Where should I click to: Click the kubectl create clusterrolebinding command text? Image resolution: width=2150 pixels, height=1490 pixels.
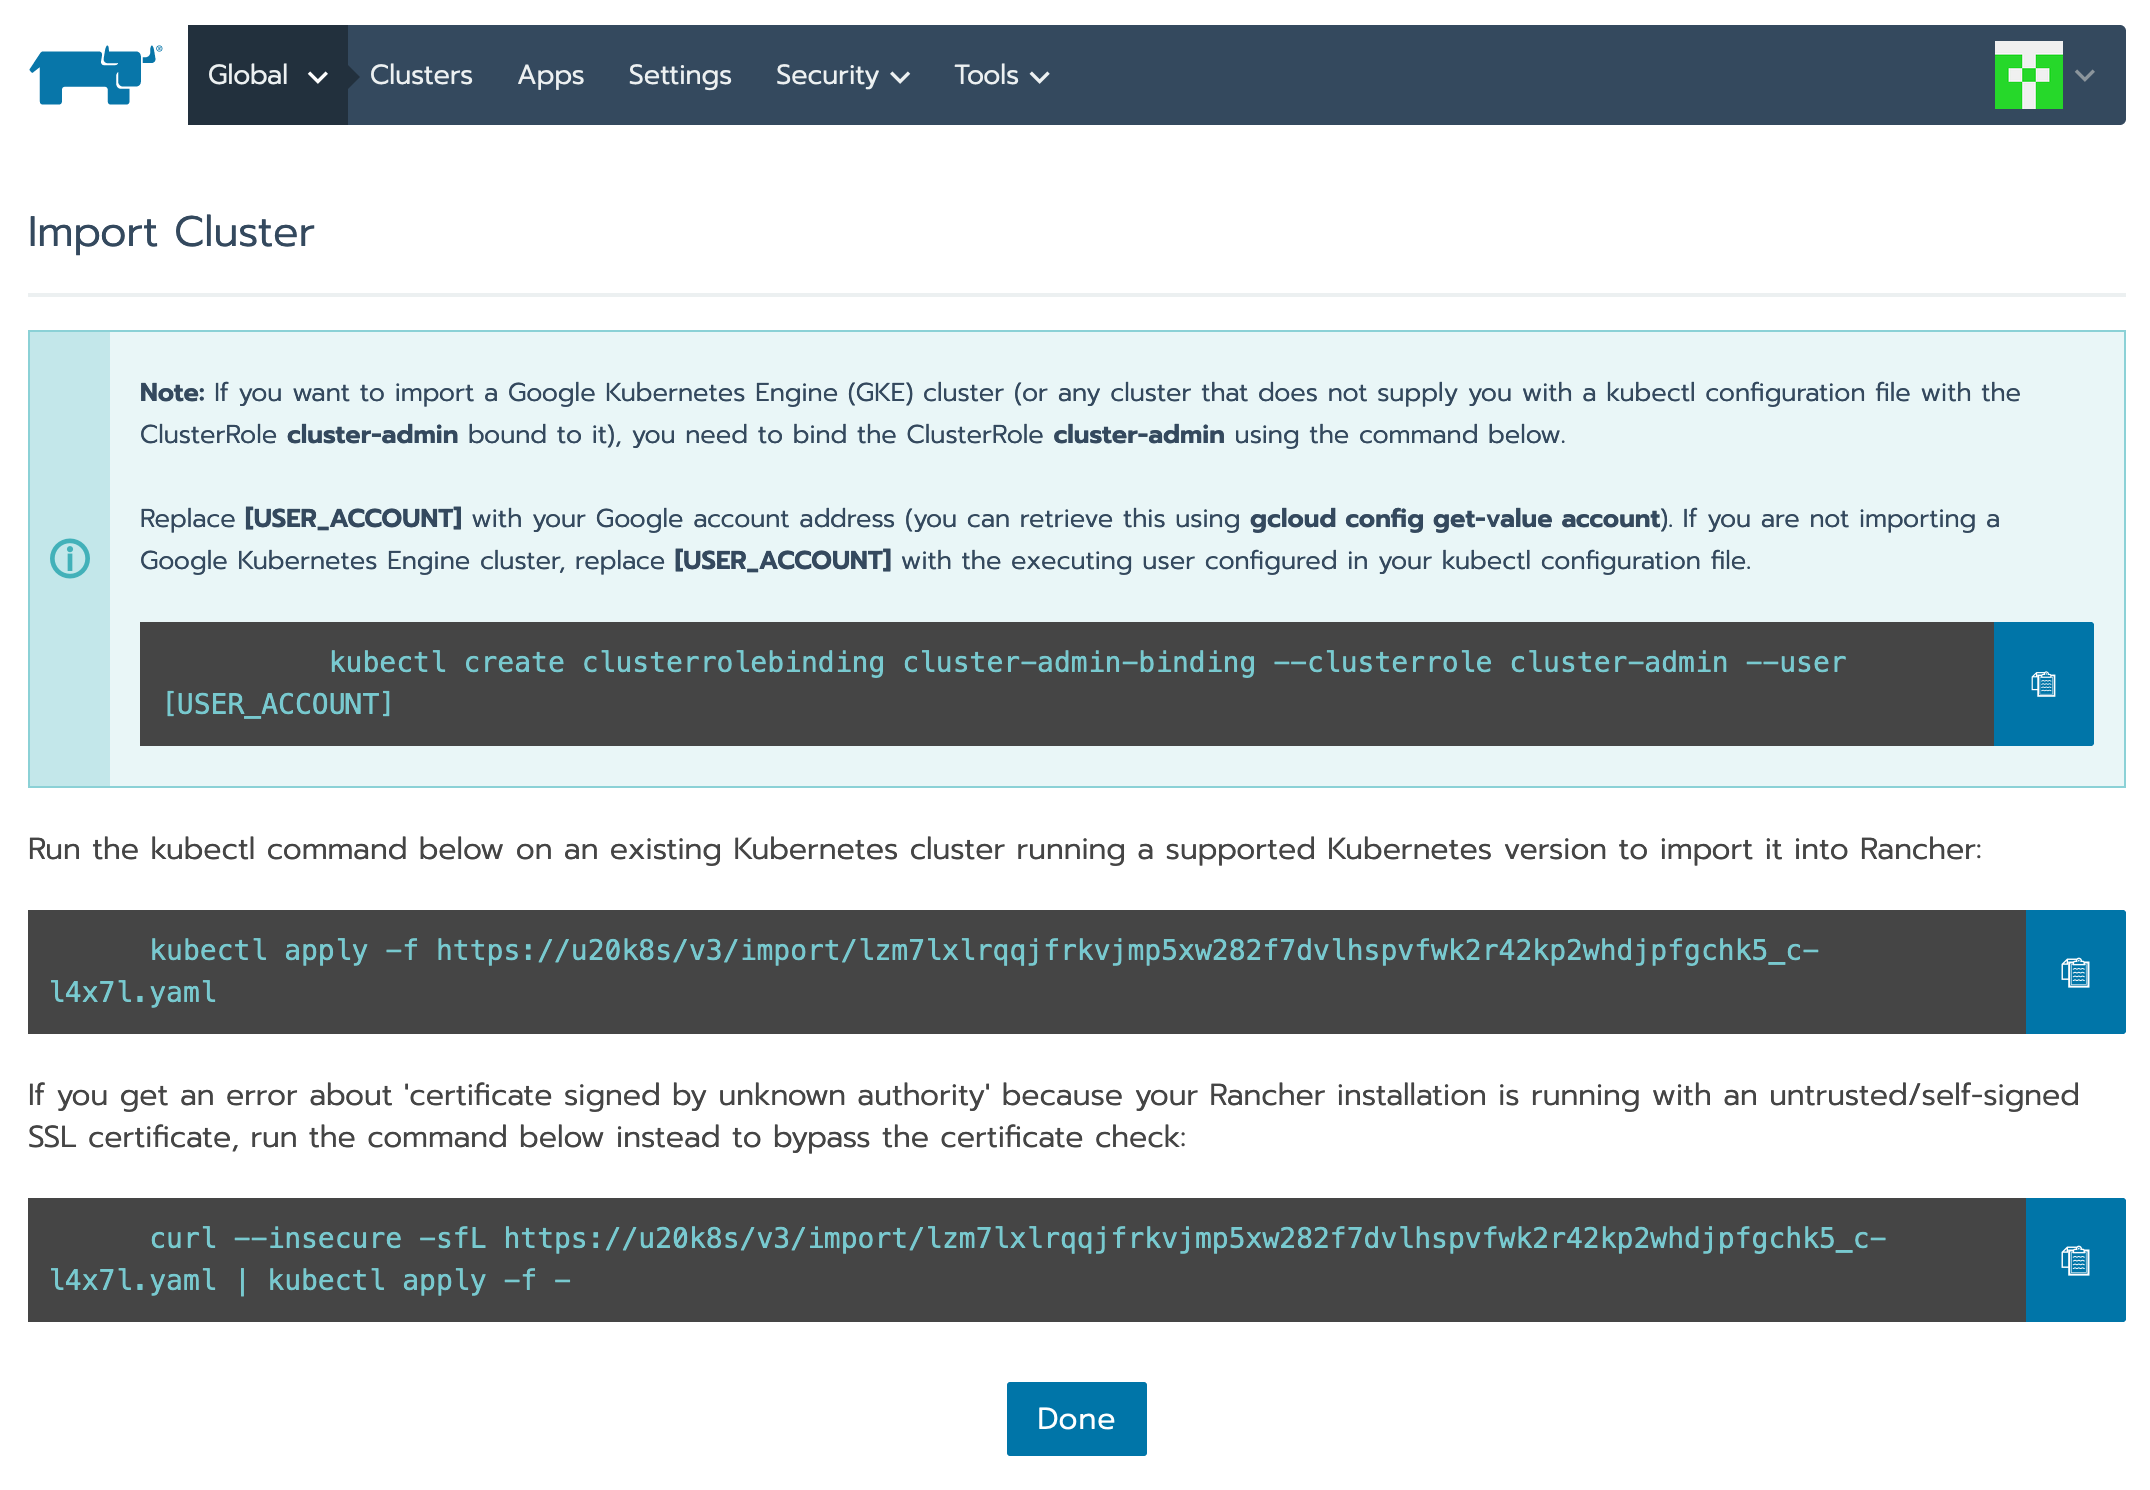tap(1087, 662)
